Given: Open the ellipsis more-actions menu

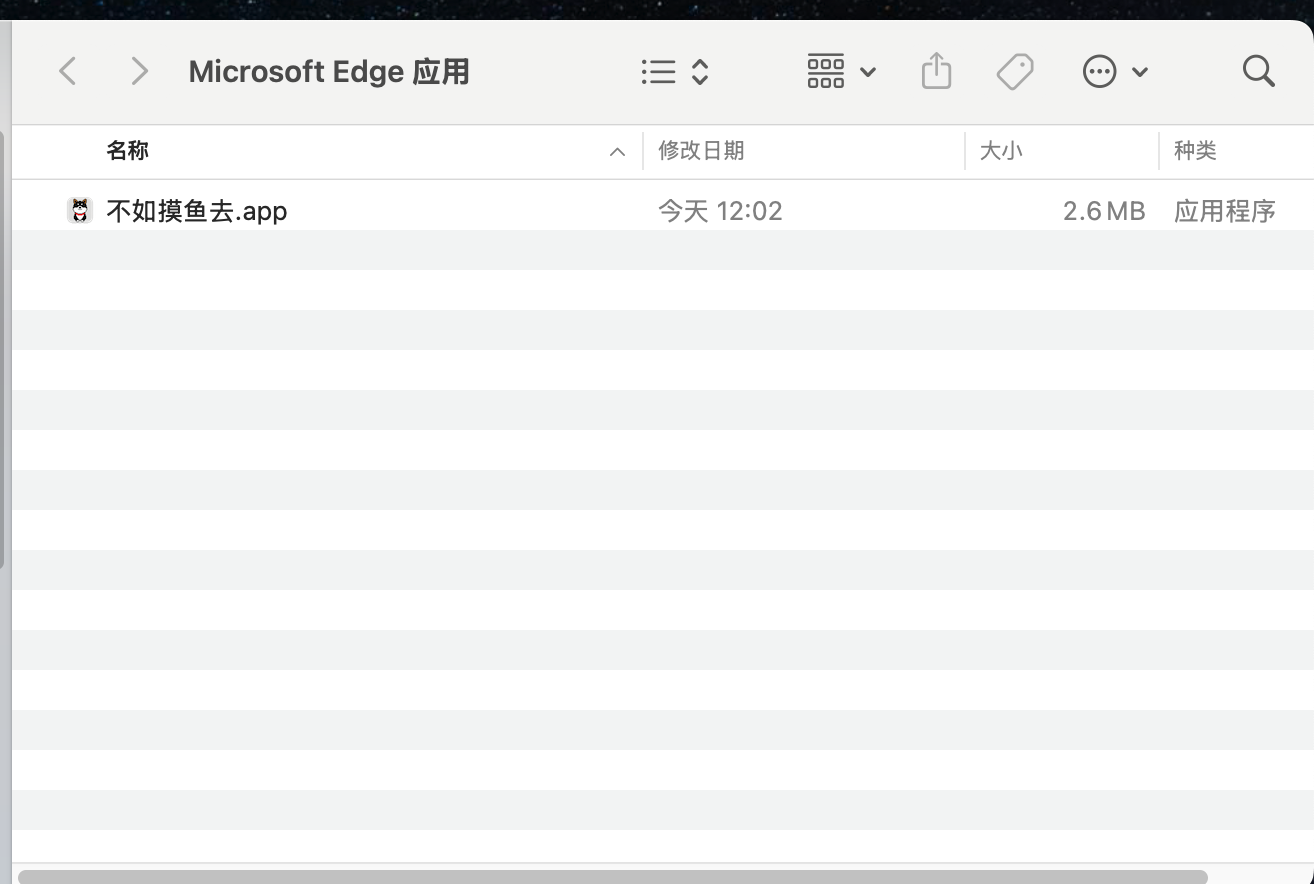Looking at the screenshot, I should pos(1099,71).
